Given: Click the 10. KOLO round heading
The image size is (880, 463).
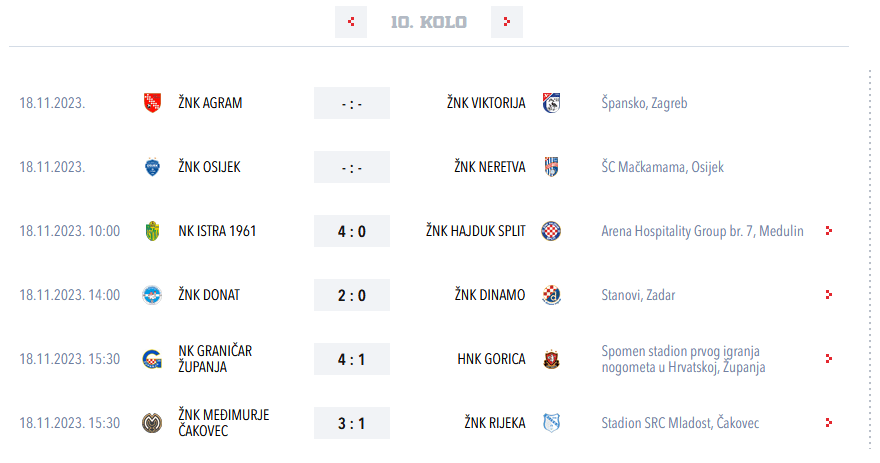Looking at the screenshot, I should tap(429, 22).
